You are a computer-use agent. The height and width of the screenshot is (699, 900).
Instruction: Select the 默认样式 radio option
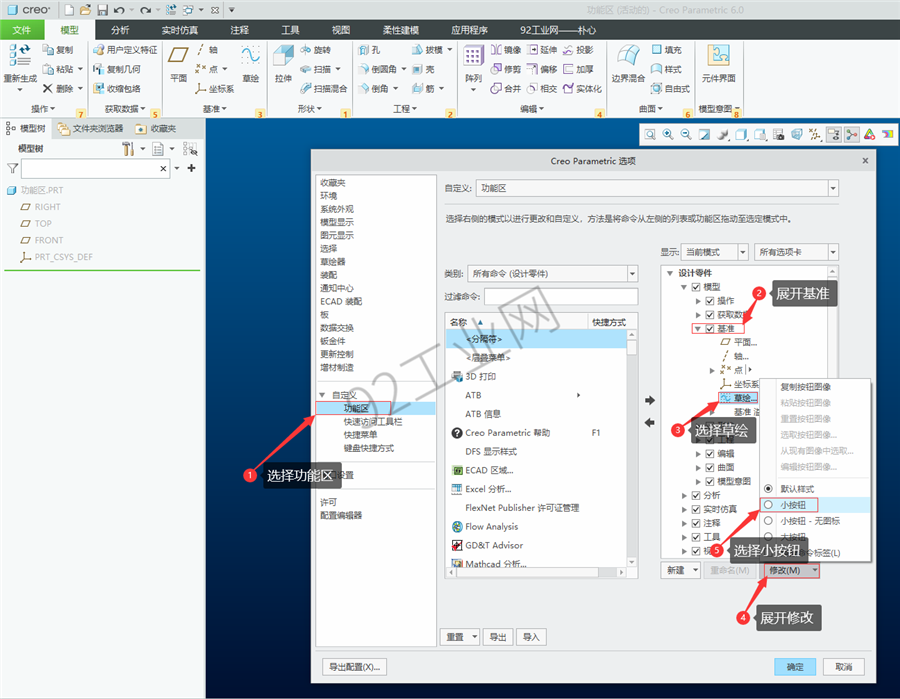coord(768,489)
